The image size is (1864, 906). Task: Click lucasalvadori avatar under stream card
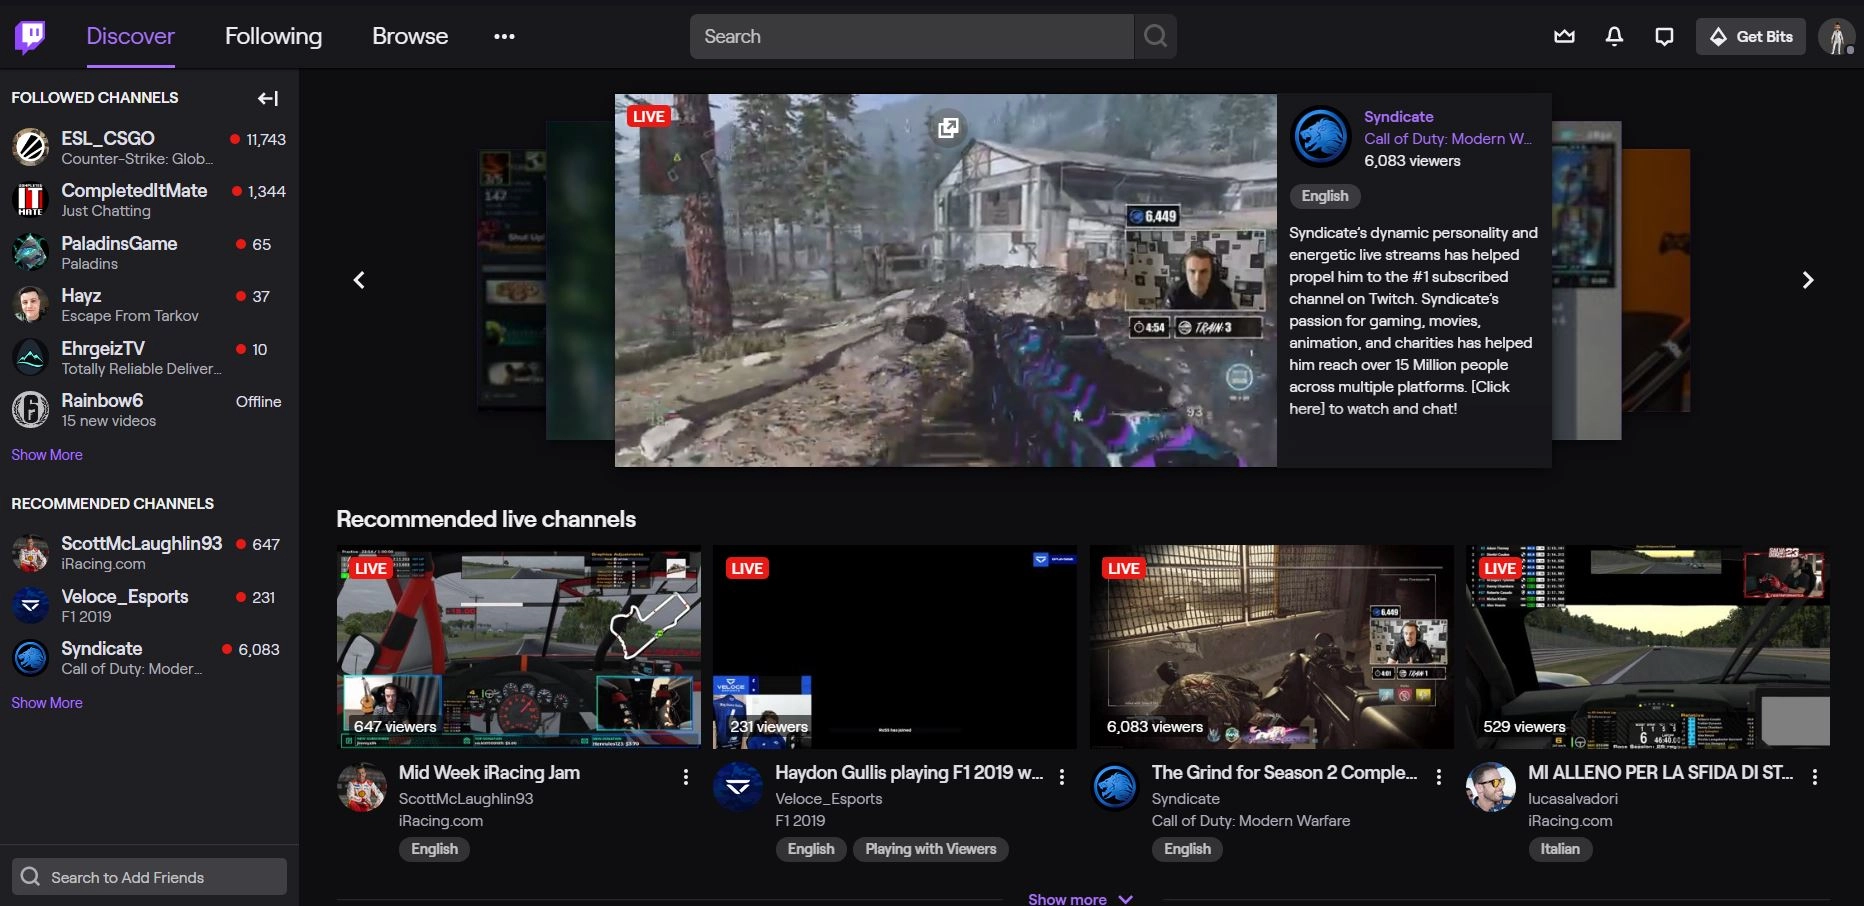click(1491, 787)
